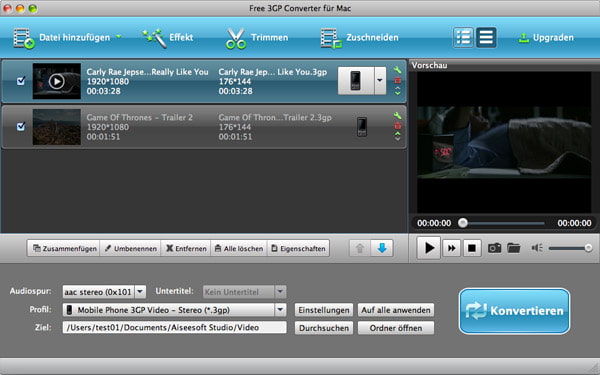This screenshot has width=600, height=375.
Task: Open Audiospur dropdown
Action: (104, 292)
